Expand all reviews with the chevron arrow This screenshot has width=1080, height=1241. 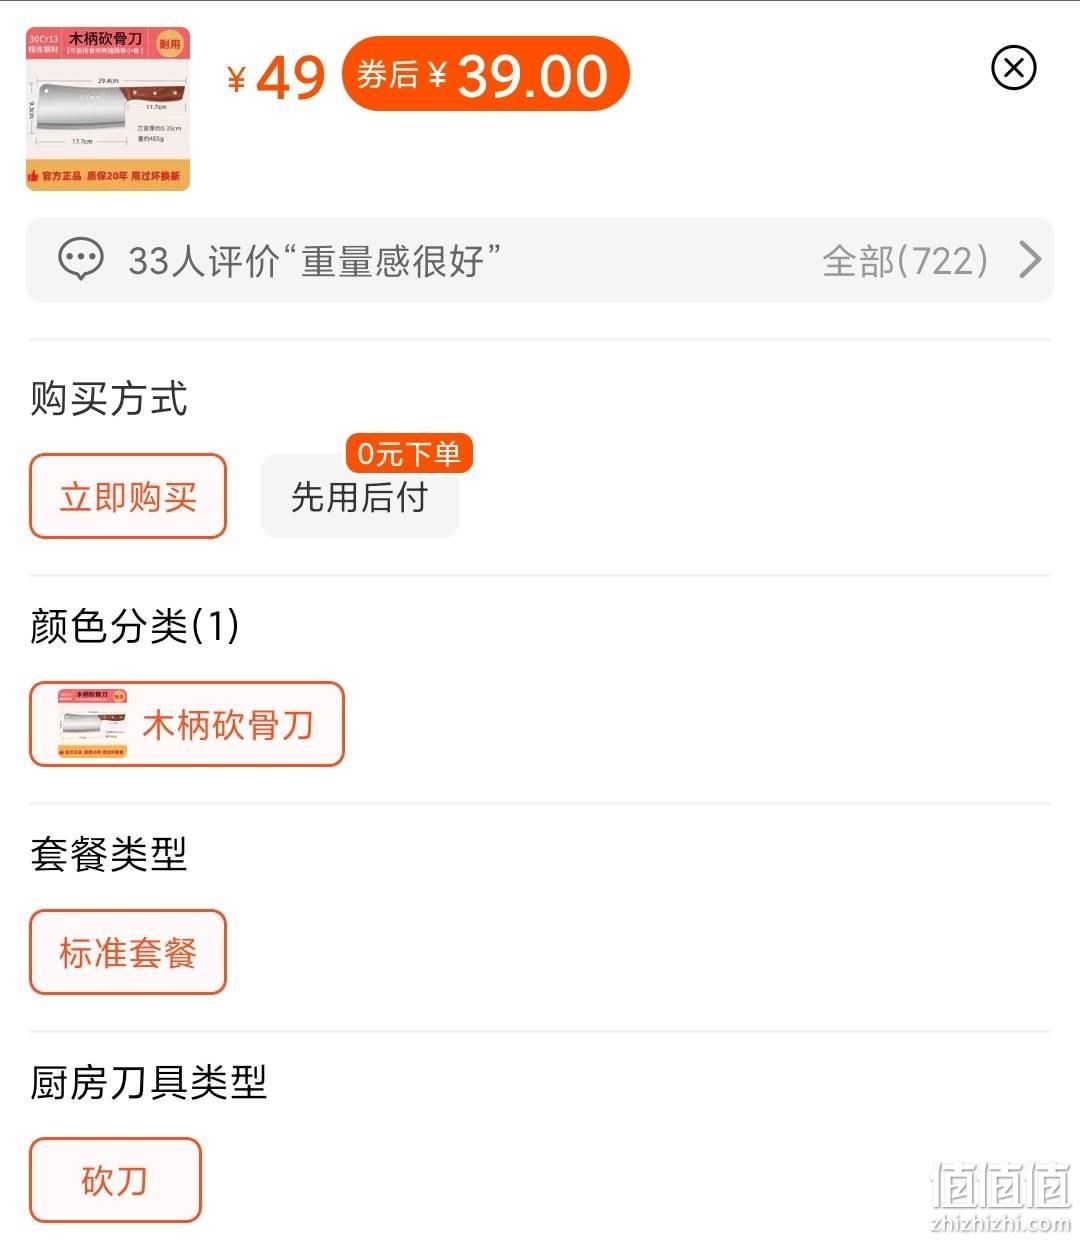tap(1030, 260)
